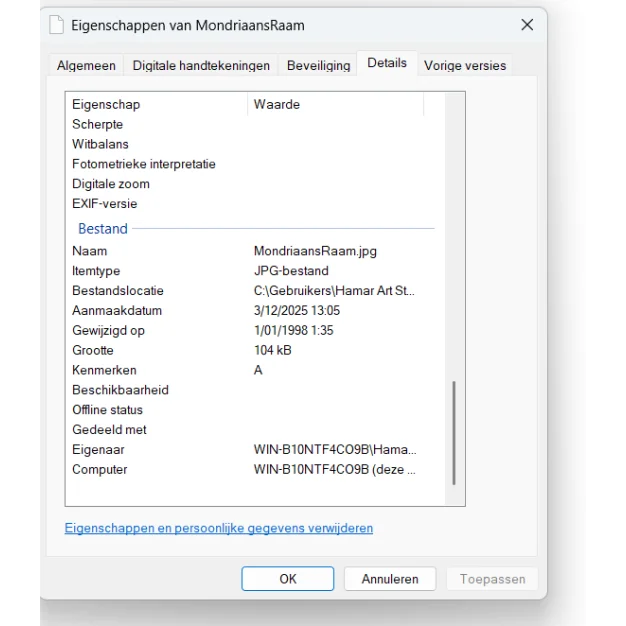The height and width of the screenshot is (626, 626).
Task: Click the Aanmaakdatum value 3/12/2025
Action: [x=297, y=311]
